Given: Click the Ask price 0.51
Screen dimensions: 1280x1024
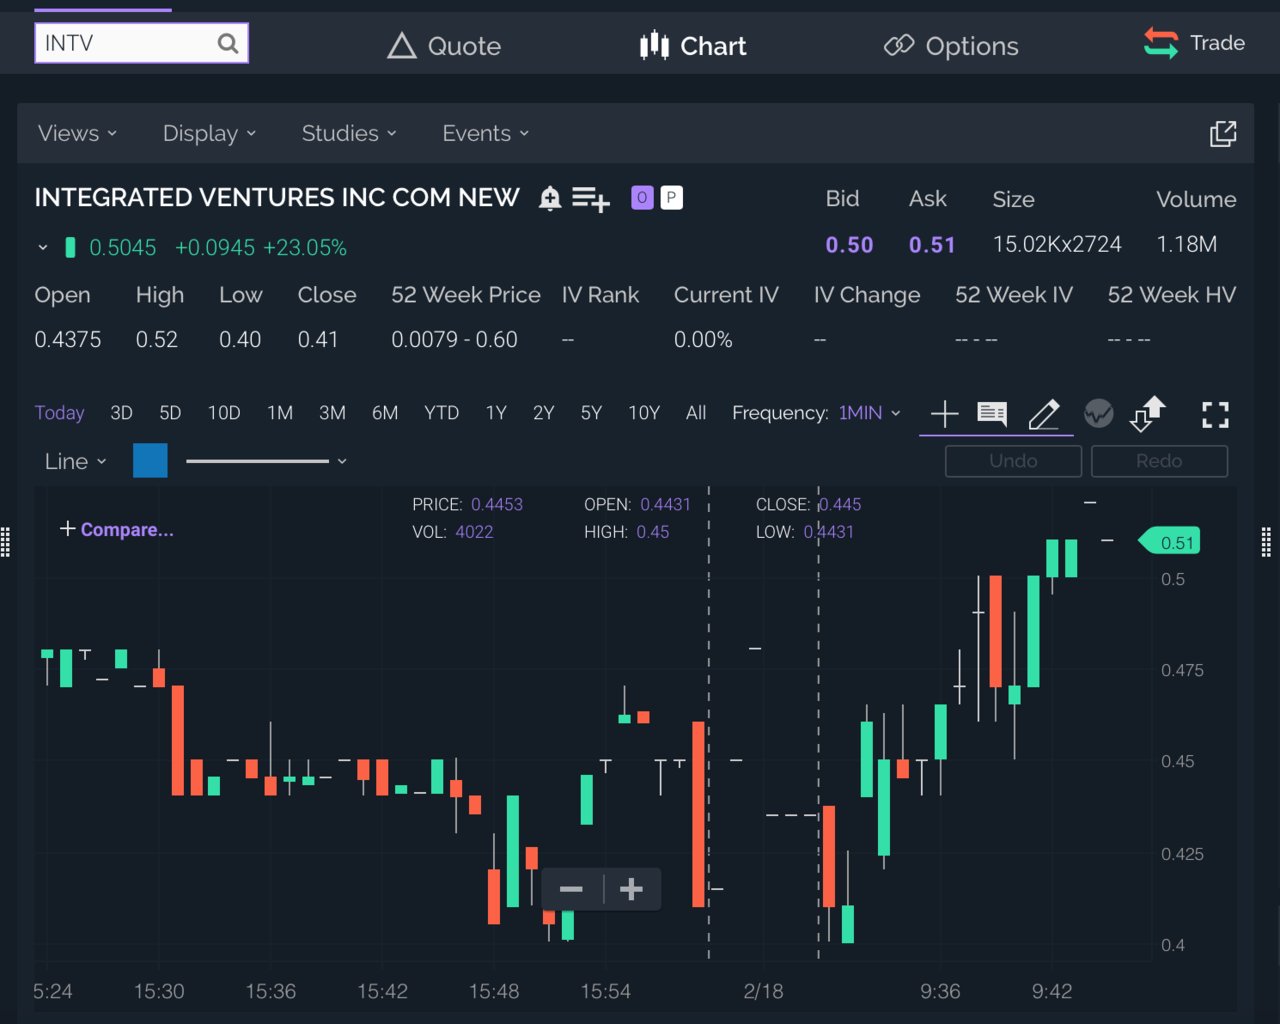Looking at the screenshot, I should click(x=932, y=245).
